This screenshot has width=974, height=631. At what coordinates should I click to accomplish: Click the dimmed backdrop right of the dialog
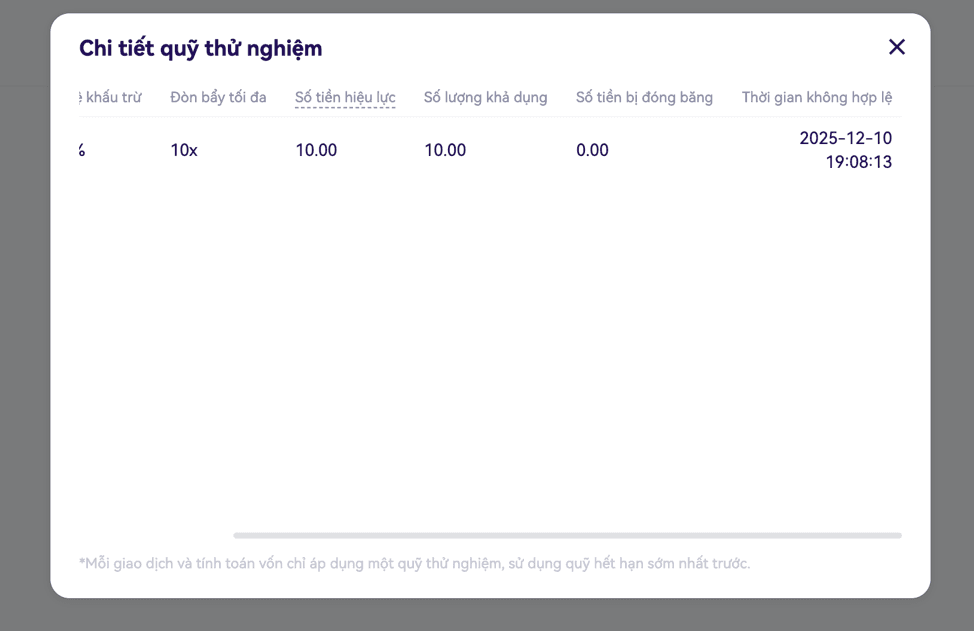[952, 320]
